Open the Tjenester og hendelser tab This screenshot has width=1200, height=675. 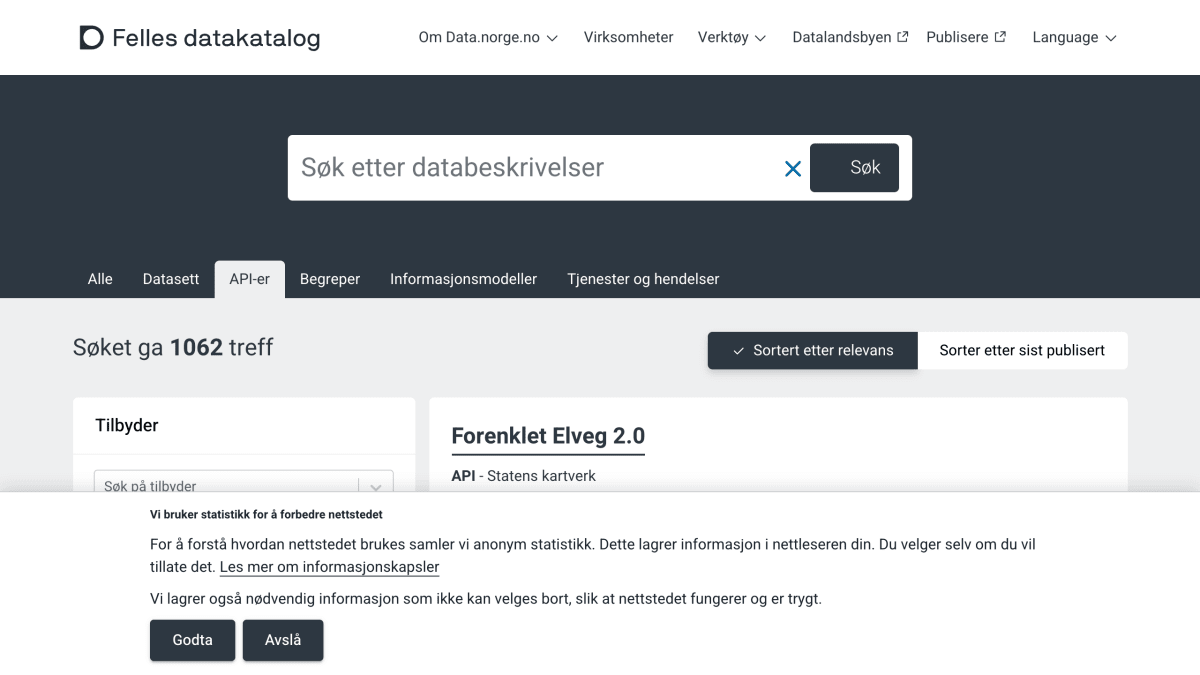643,279
